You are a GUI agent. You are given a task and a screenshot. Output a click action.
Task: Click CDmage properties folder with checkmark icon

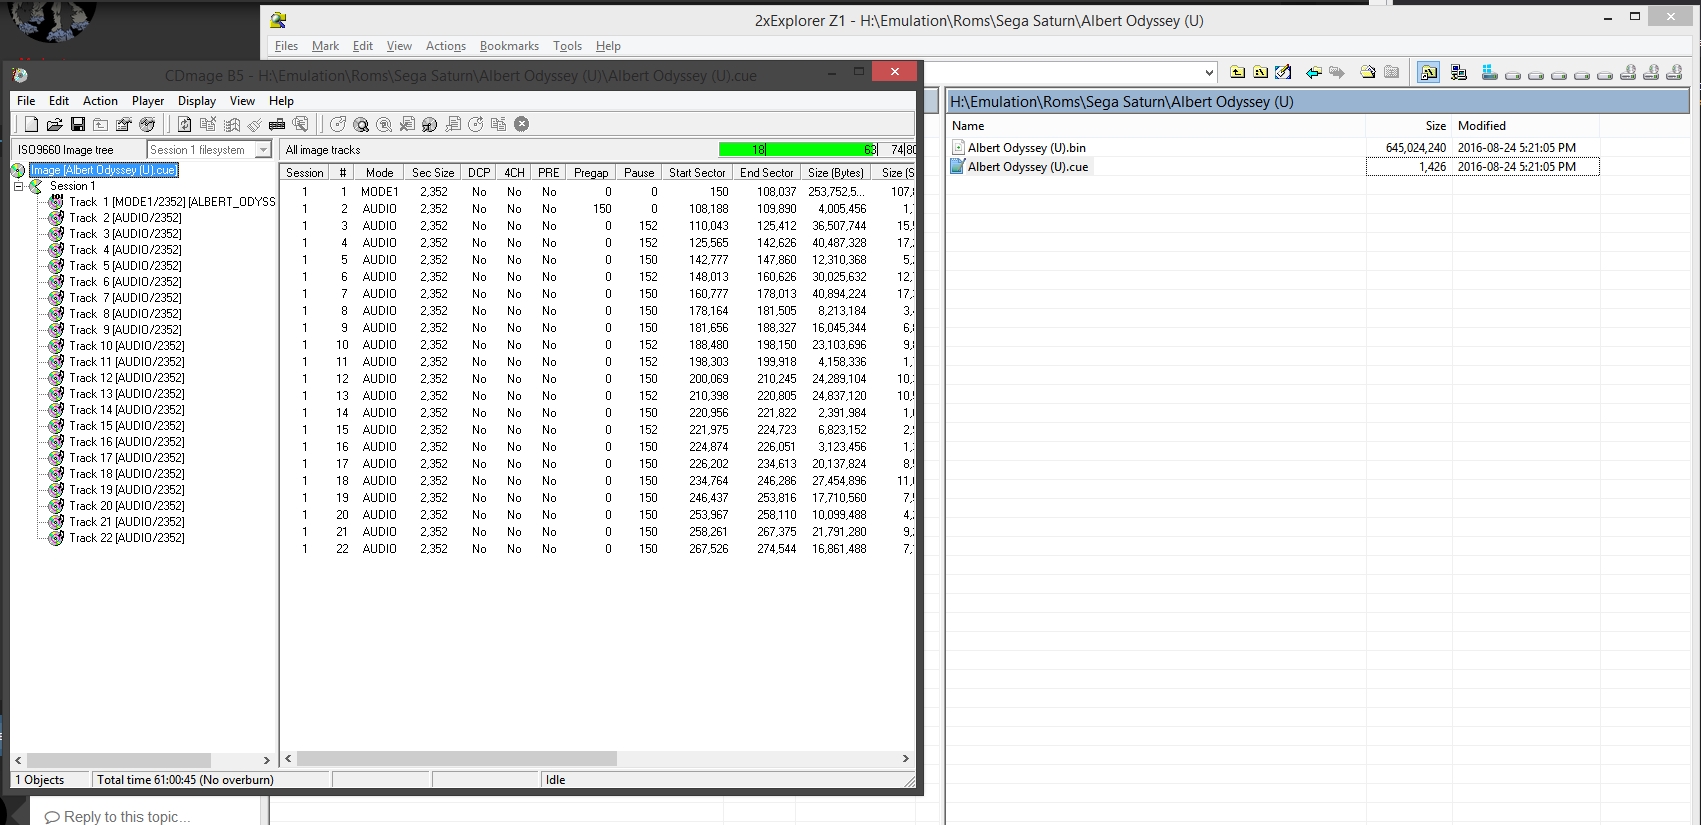tap(124, 124)
